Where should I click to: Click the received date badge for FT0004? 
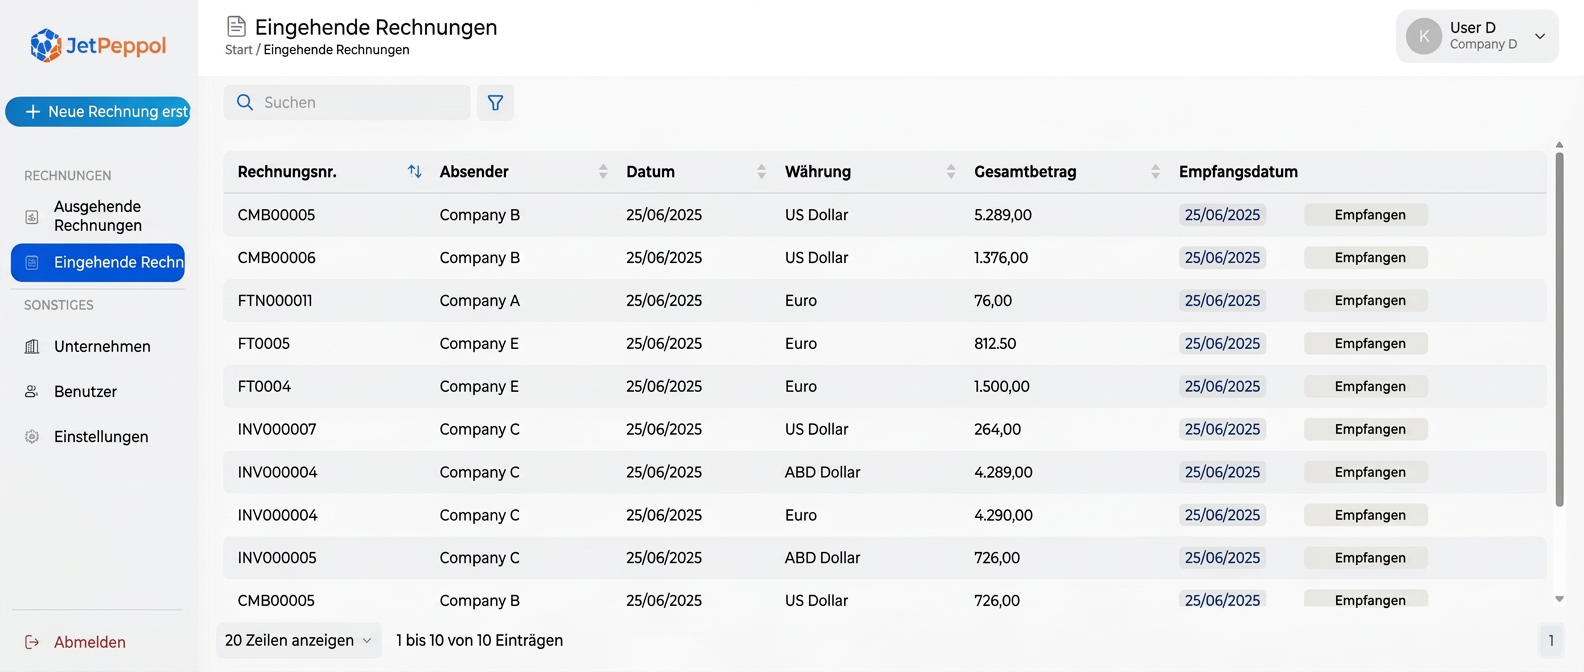pyautogui.click(x=1222, y=386)
